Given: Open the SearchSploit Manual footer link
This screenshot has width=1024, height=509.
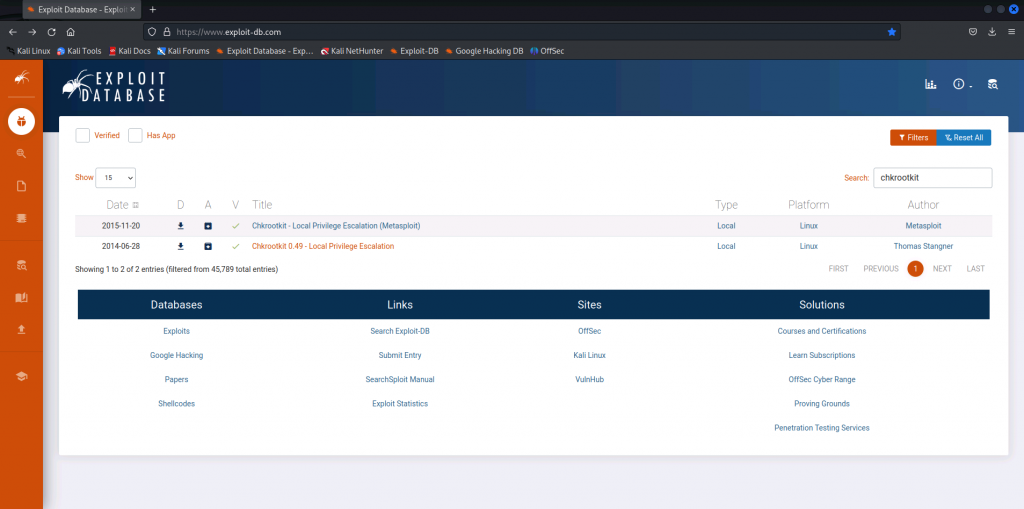Looking at the screenshot, I should [400, 380].
